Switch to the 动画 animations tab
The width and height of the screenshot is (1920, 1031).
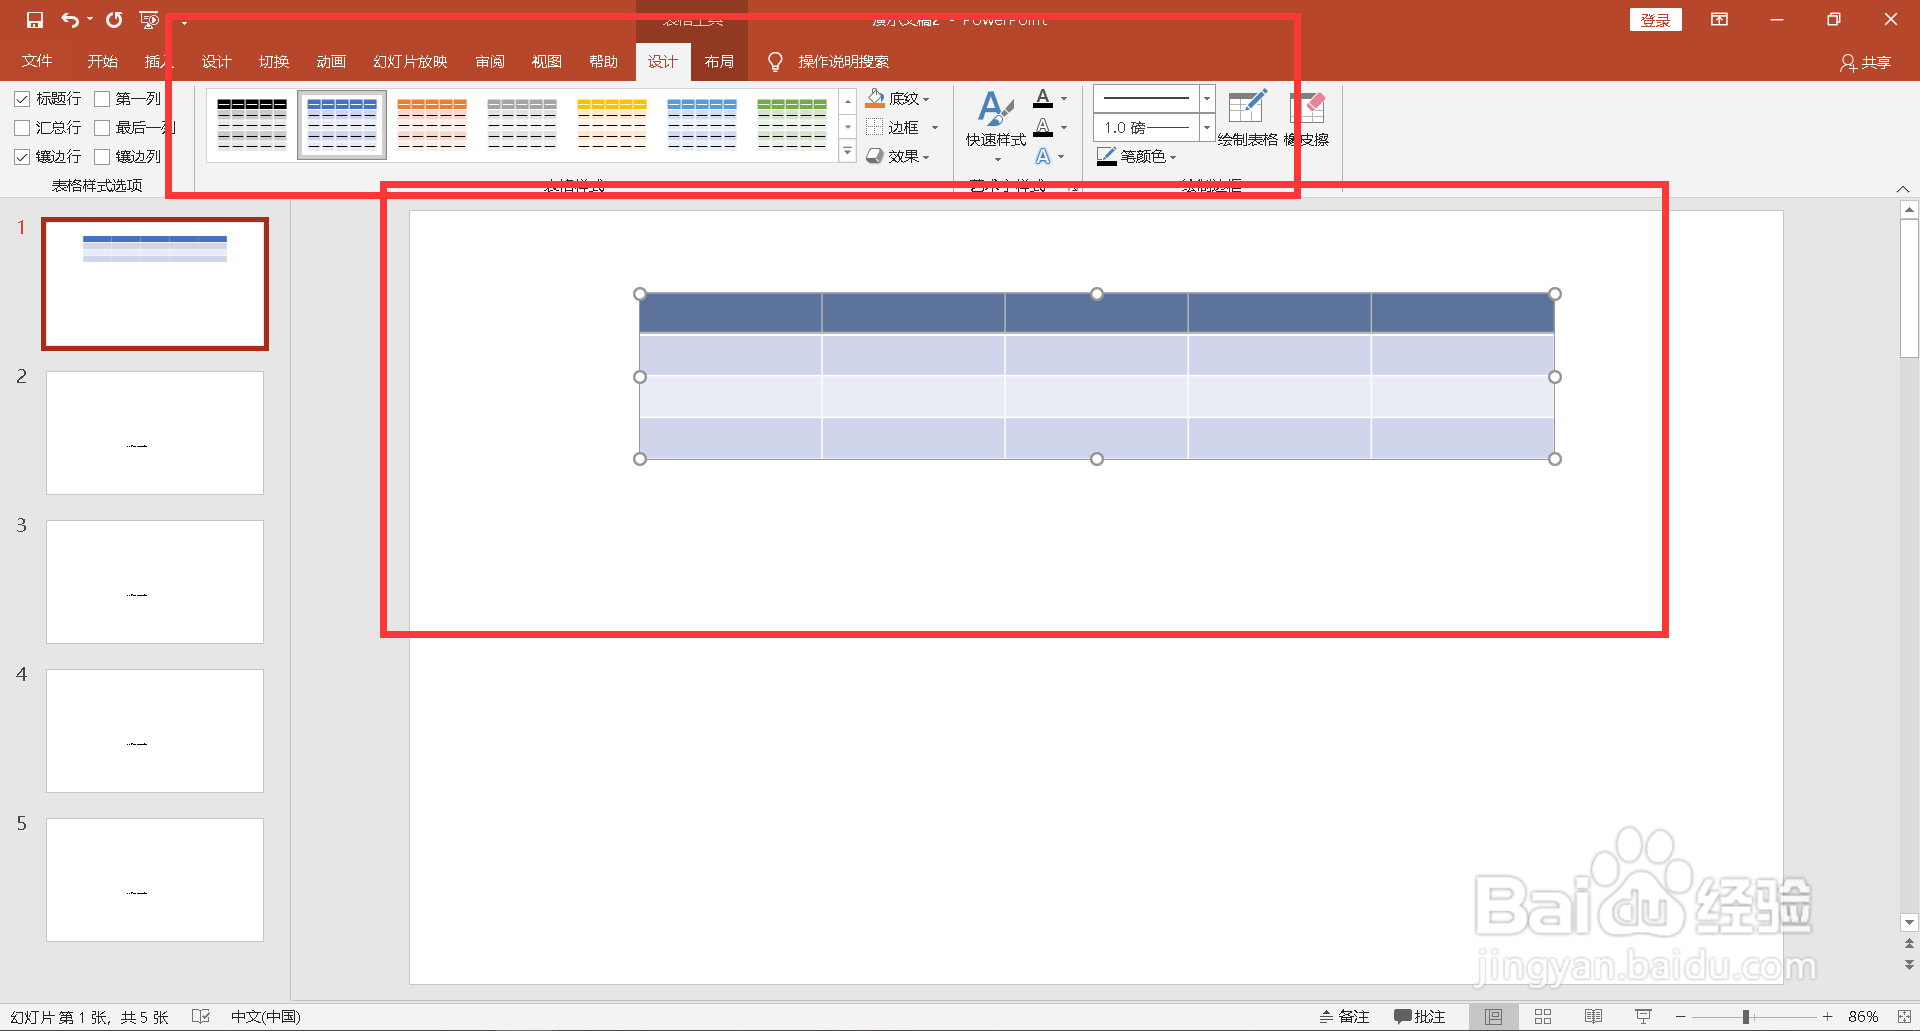331,62
